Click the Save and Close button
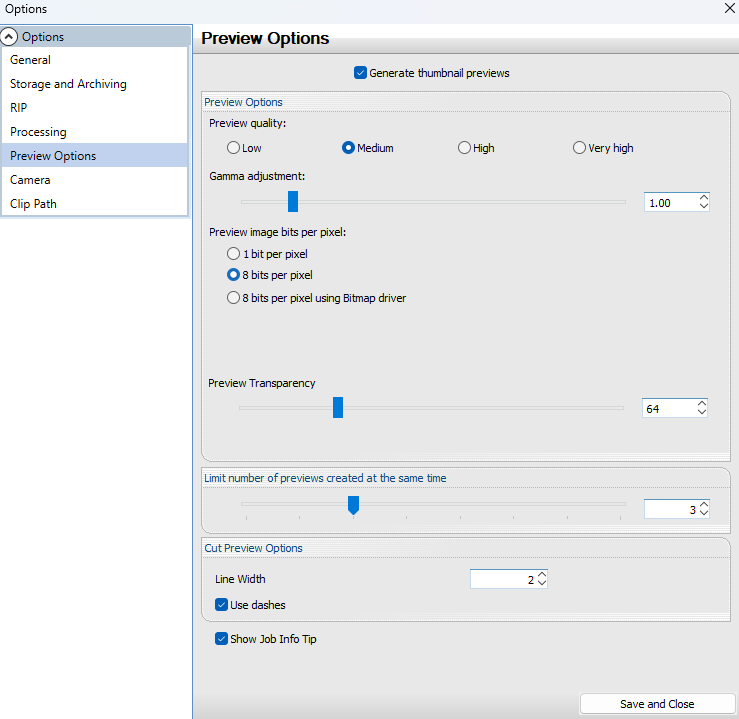Screen dimensions: 739x719 657,704
